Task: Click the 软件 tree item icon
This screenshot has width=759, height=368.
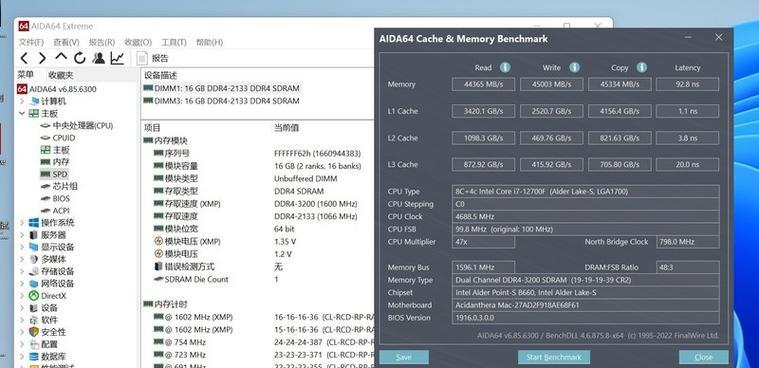Action: pyautogui.click(x=33, y=320)
